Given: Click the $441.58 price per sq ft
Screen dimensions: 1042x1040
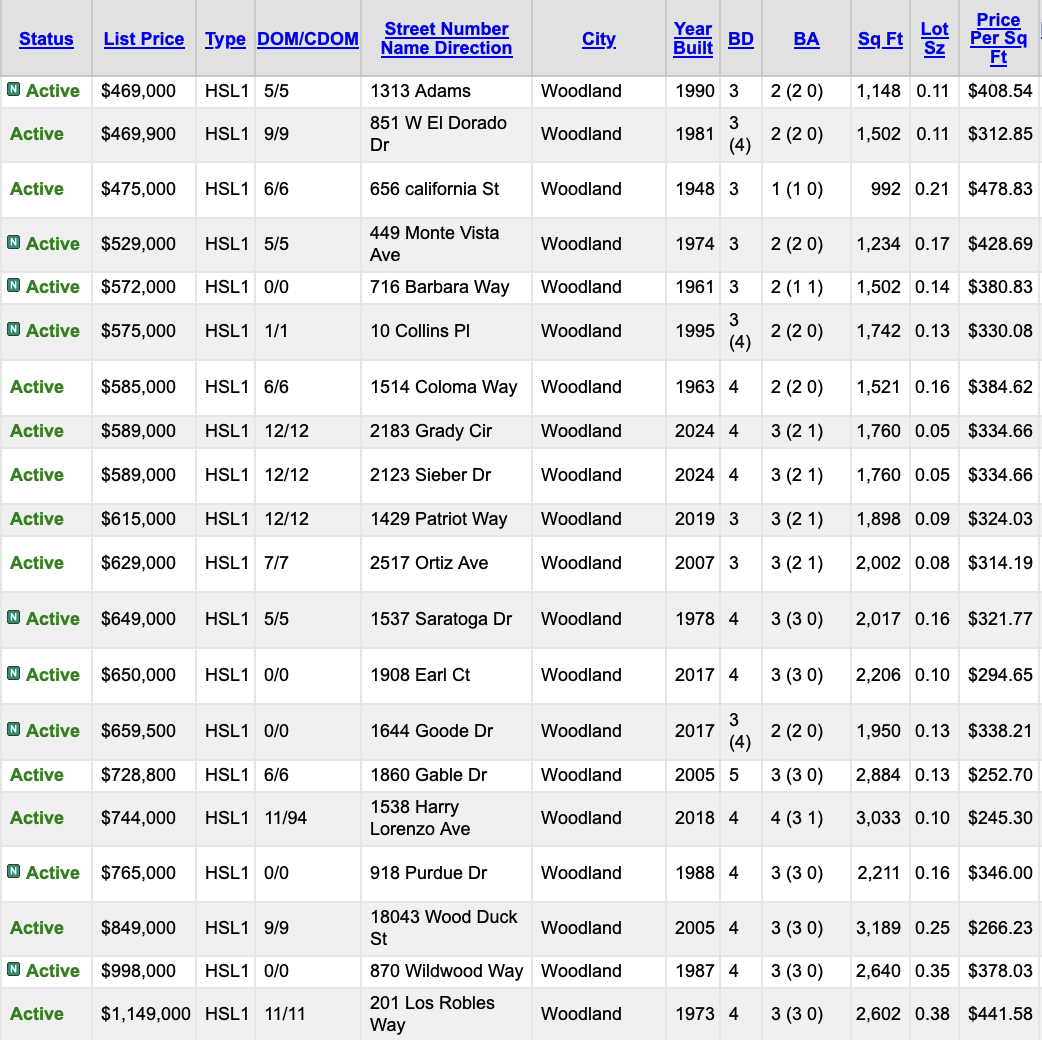Looking at the screenshot, I should click(1000, 1014).
